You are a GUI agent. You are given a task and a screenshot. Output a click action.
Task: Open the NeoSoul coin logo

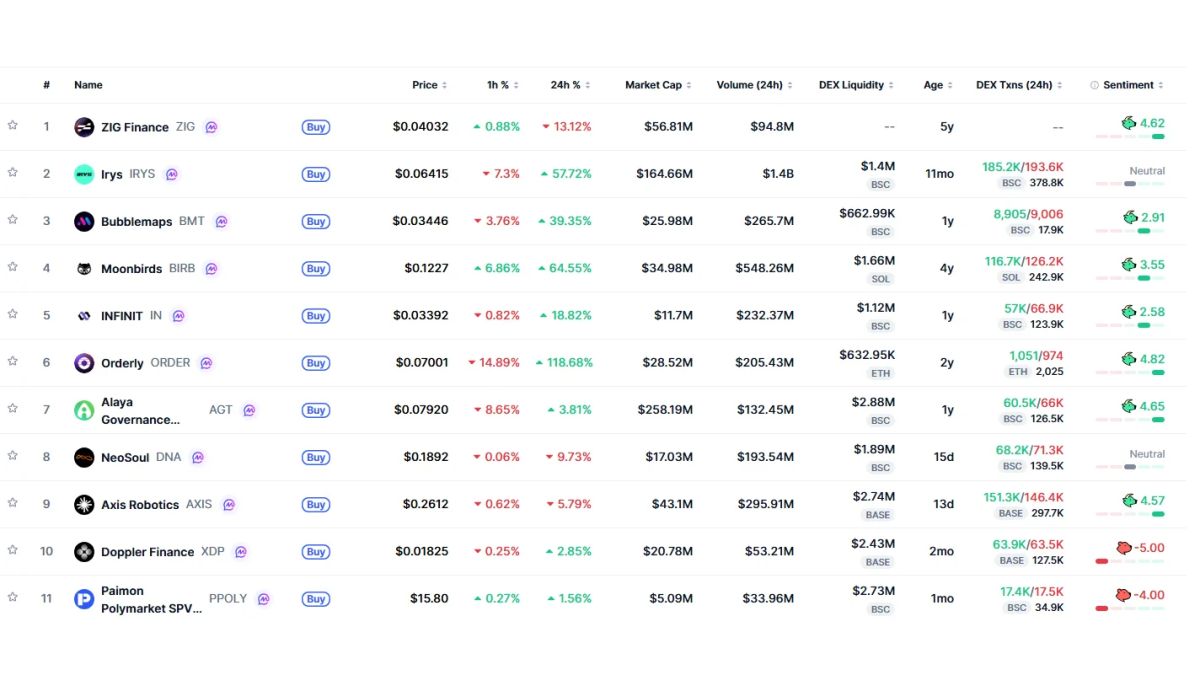click(84, 457)
